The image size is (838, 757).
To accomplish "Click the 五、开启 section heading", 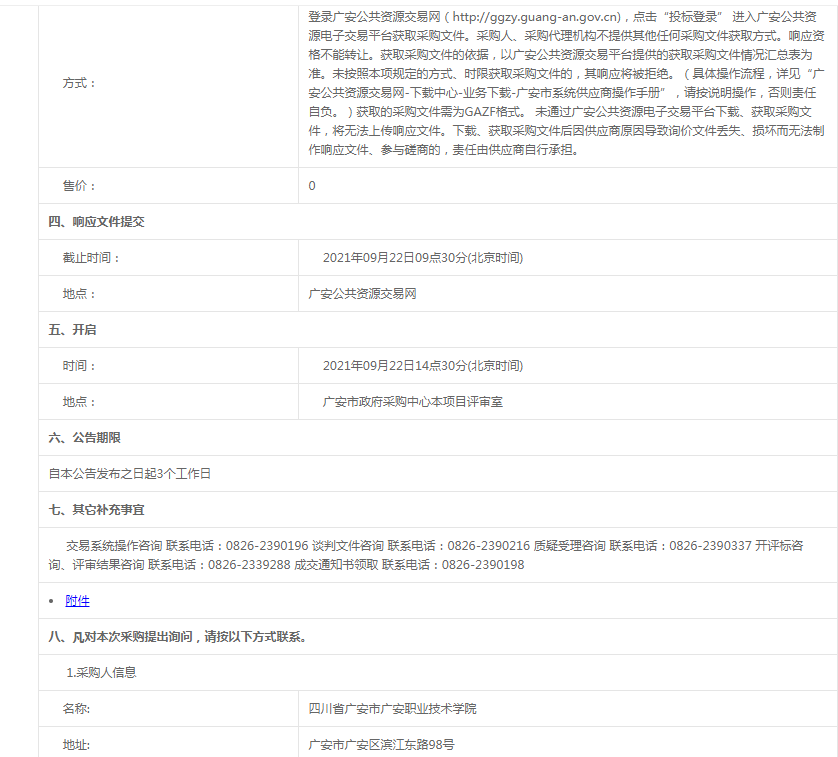I will click(x=72, y=330).
